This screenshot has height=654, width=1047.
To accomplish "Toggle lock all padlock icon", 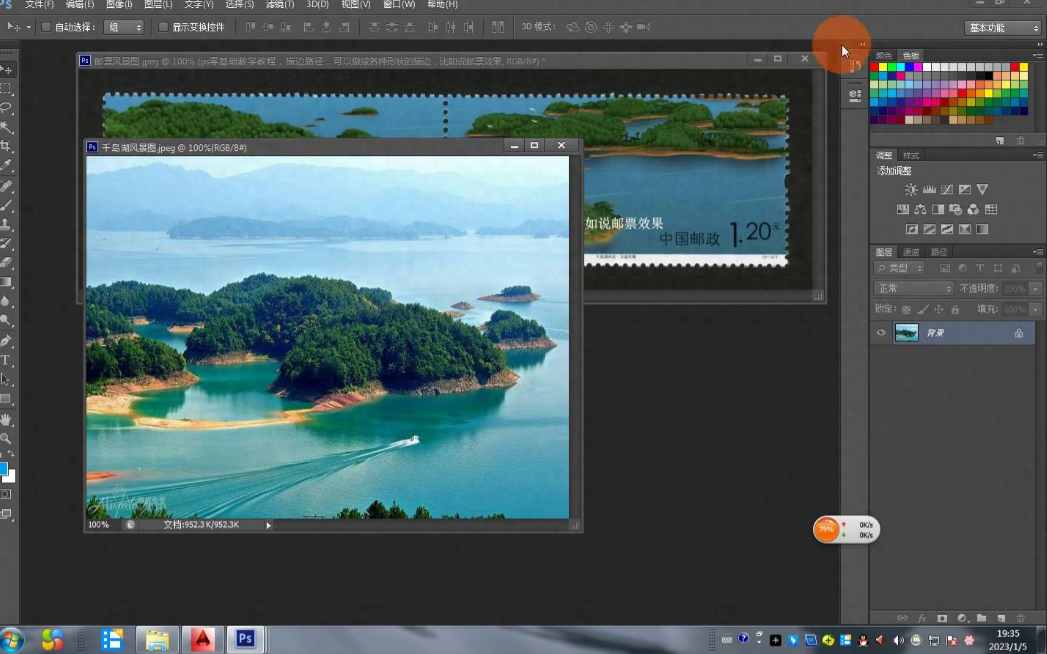I will [955, 309].
